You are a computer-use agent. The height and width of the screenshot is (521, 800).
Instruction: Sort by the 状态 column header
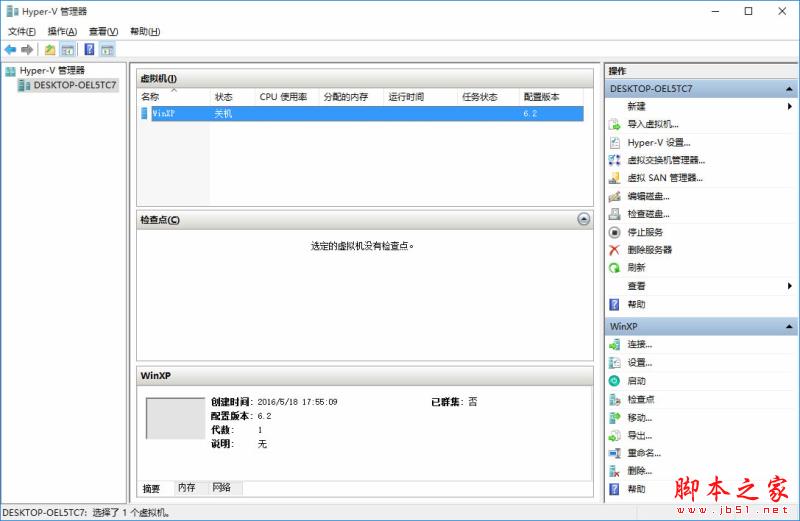[232, 96]
